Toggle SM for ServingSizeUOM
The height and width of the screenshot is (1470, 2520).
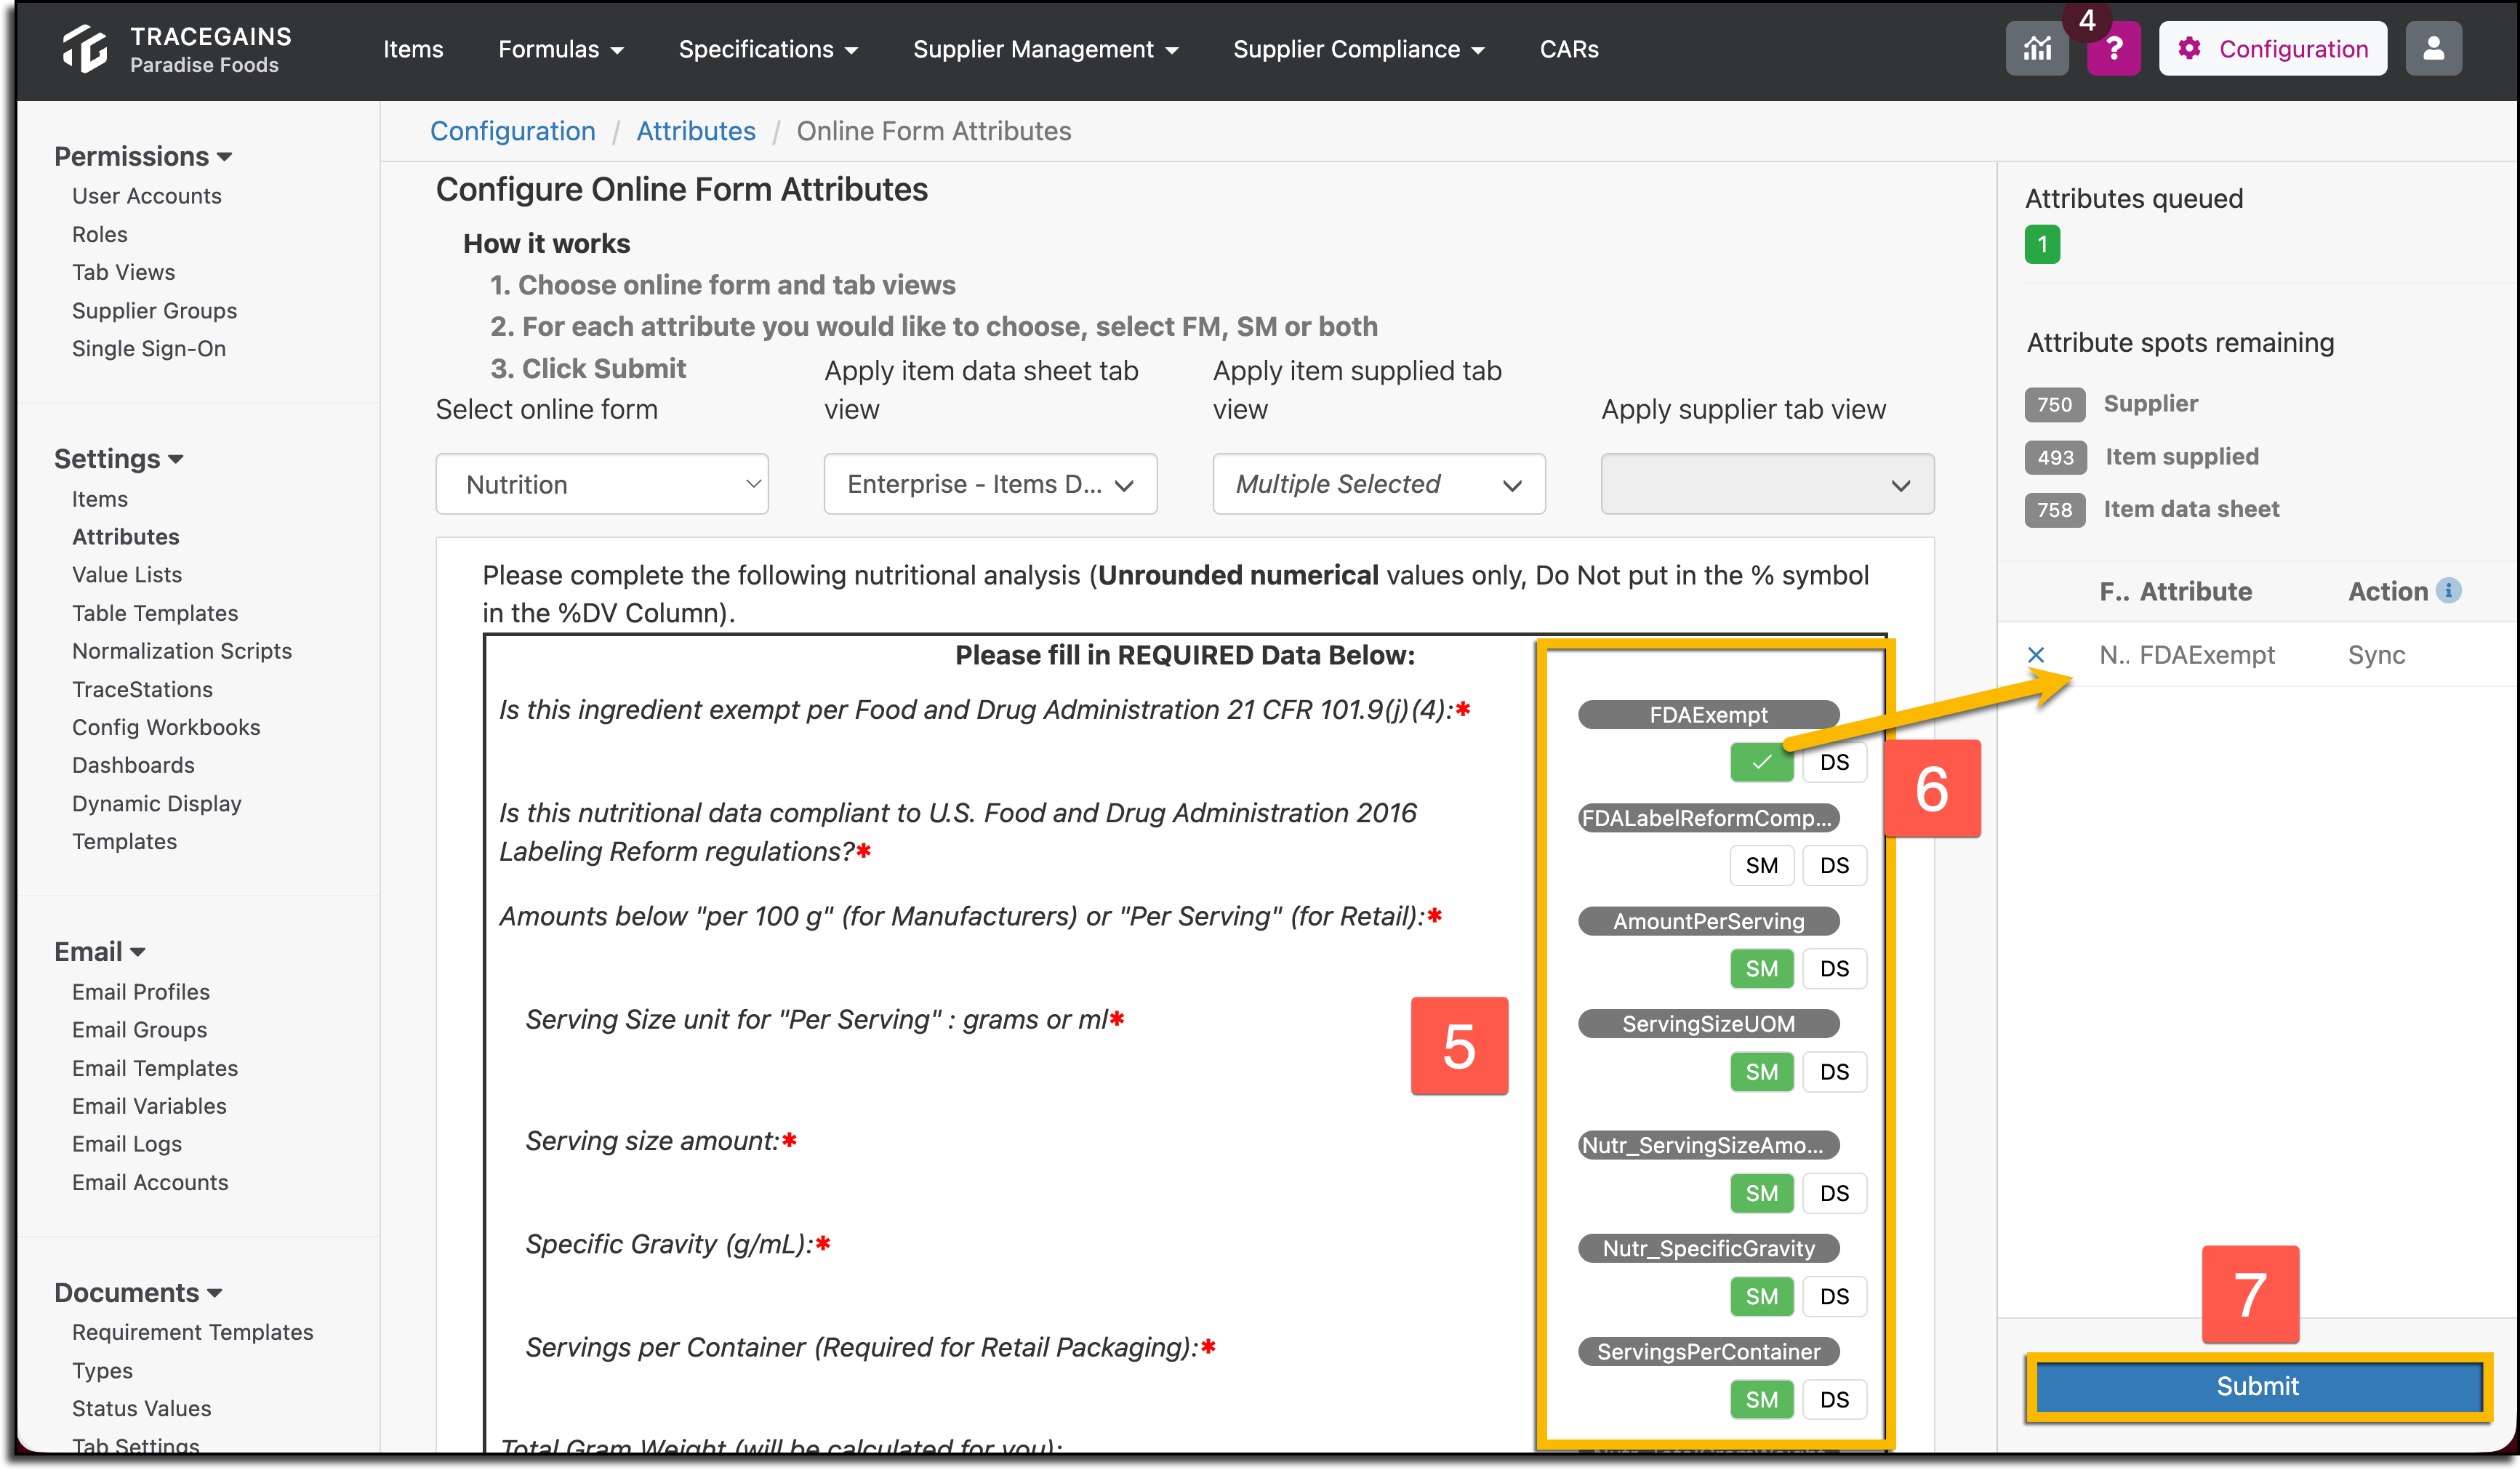(1761, 1071)
